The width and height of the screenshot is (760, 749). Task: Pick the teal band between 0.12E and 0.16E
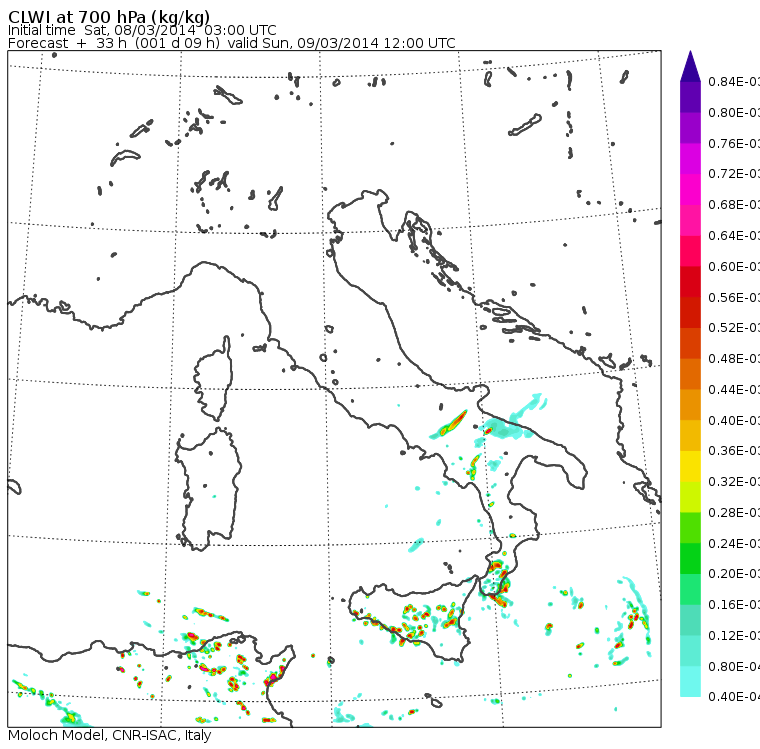click(x=690, y=621)
